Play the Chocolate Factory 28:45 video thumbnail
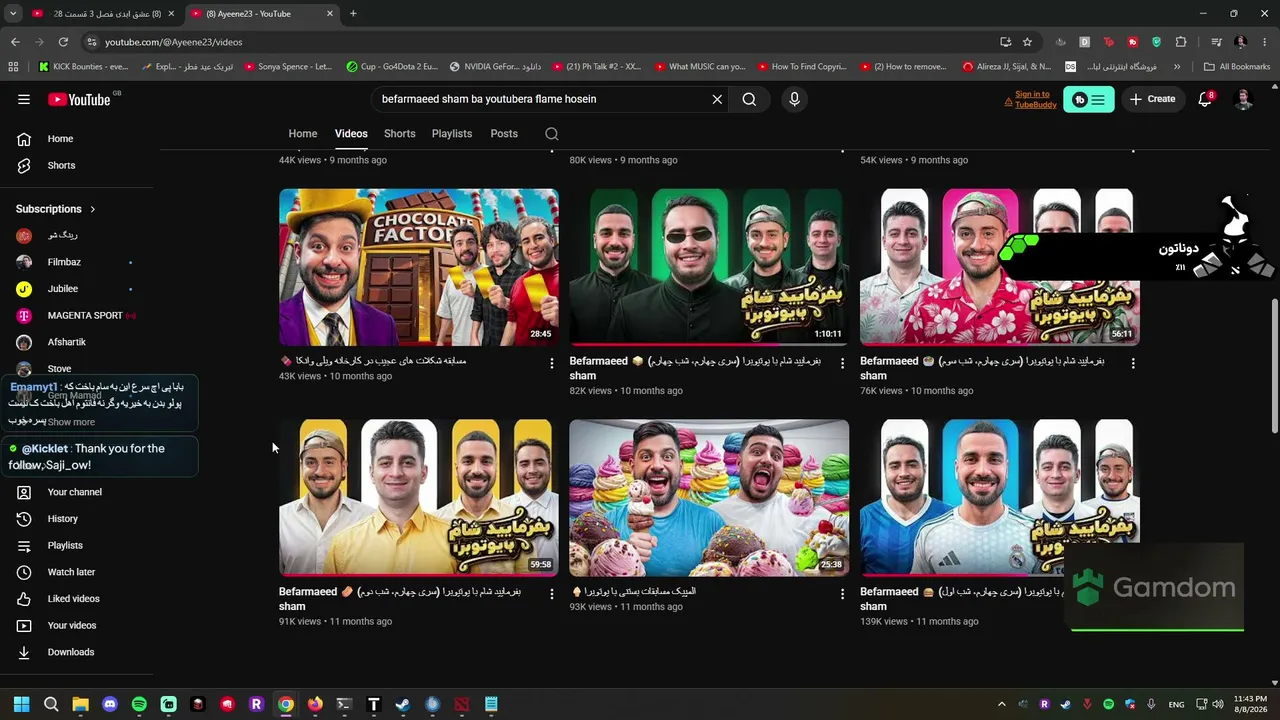 click(x=419, y=267)
